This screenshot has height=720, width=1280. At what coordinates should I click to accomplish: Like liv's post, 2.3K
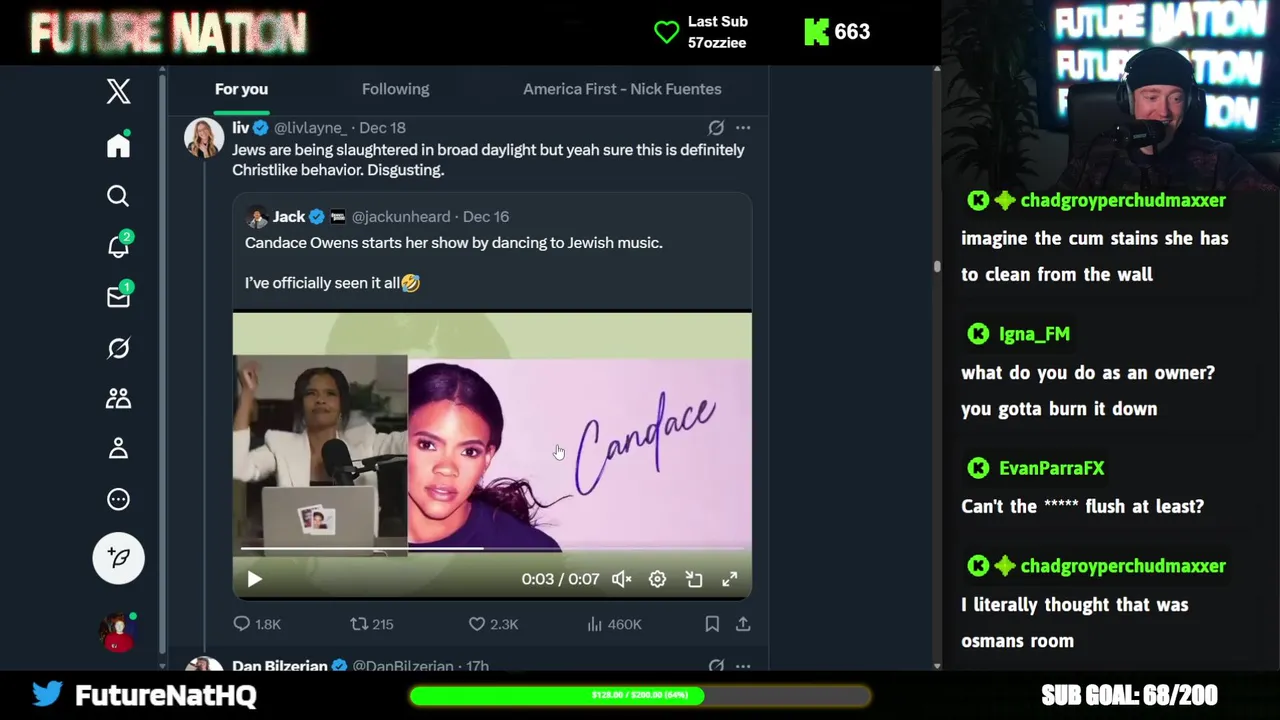click(x=493, y=624)
